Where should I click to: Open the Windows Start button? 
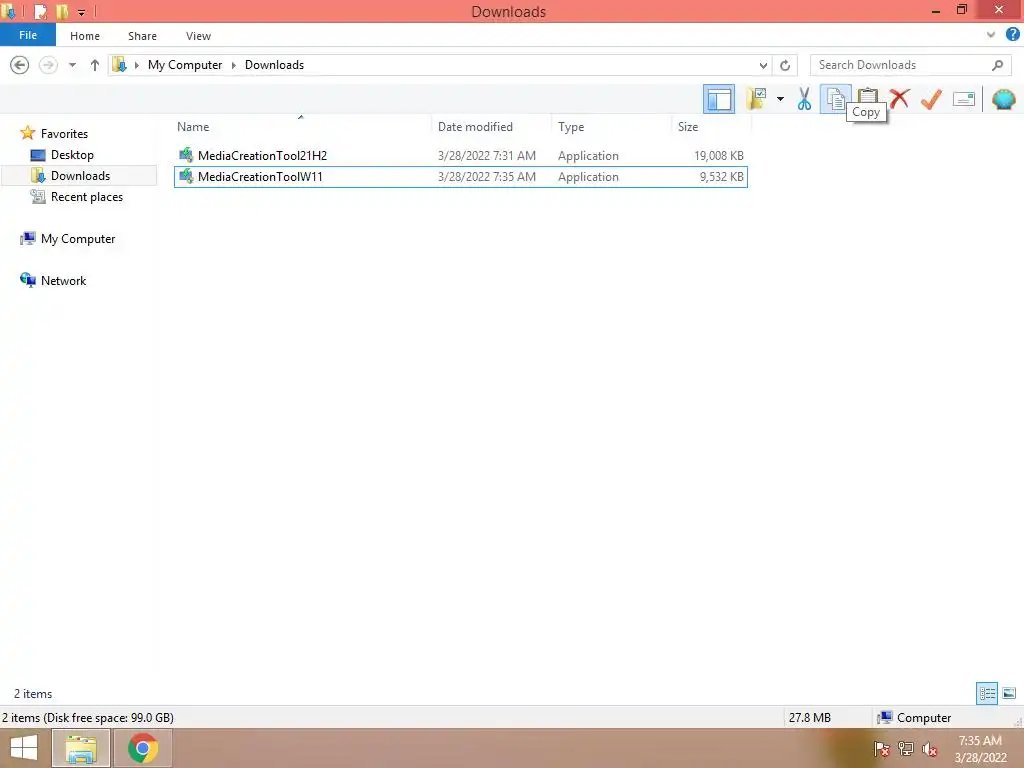pos(24,748)
